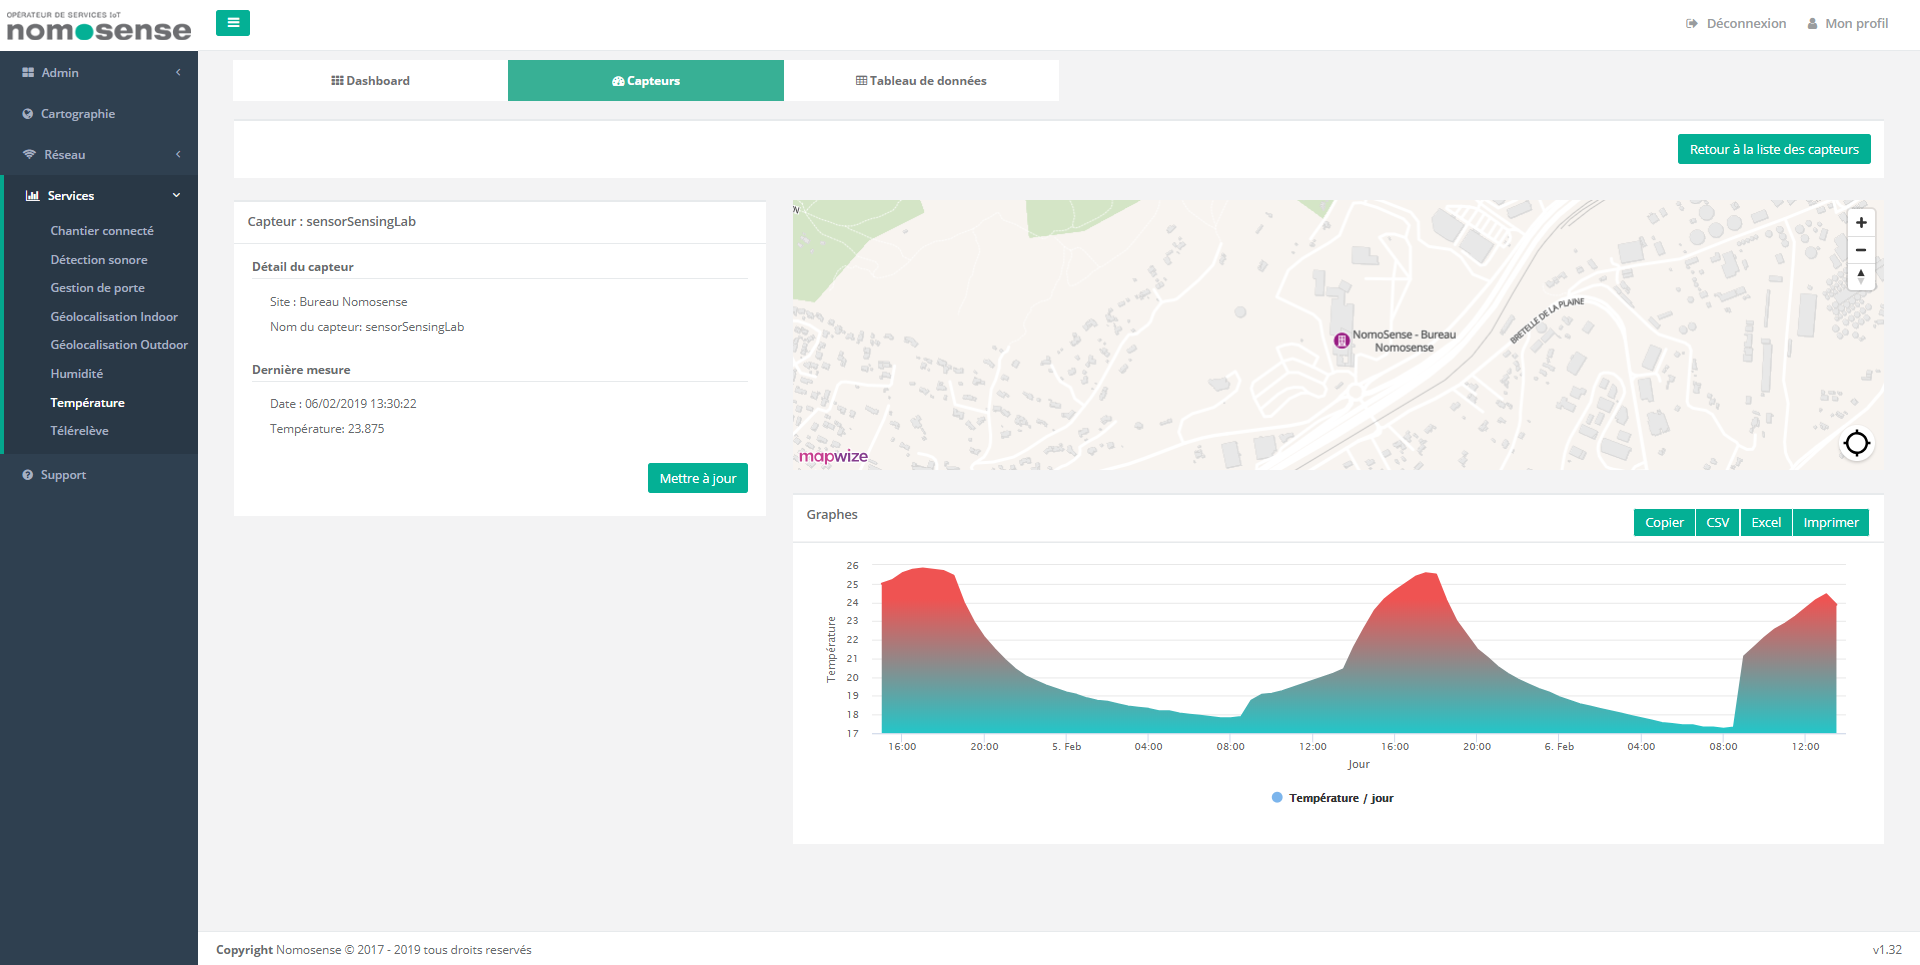Image resolution: width=1920 pixels, height=965 pixels.
Task: Export graph data as CSV
Action: [1717, 523]
